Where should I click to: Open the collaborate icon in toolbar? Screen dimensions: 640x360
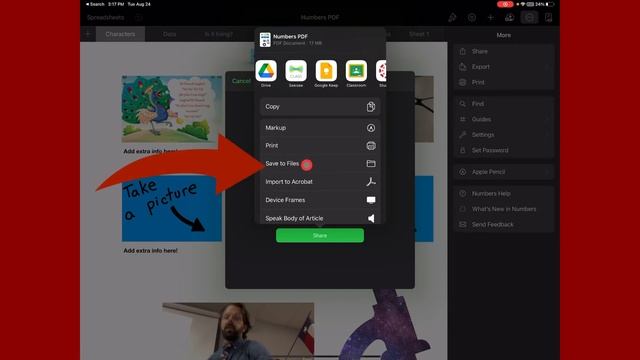510,18
